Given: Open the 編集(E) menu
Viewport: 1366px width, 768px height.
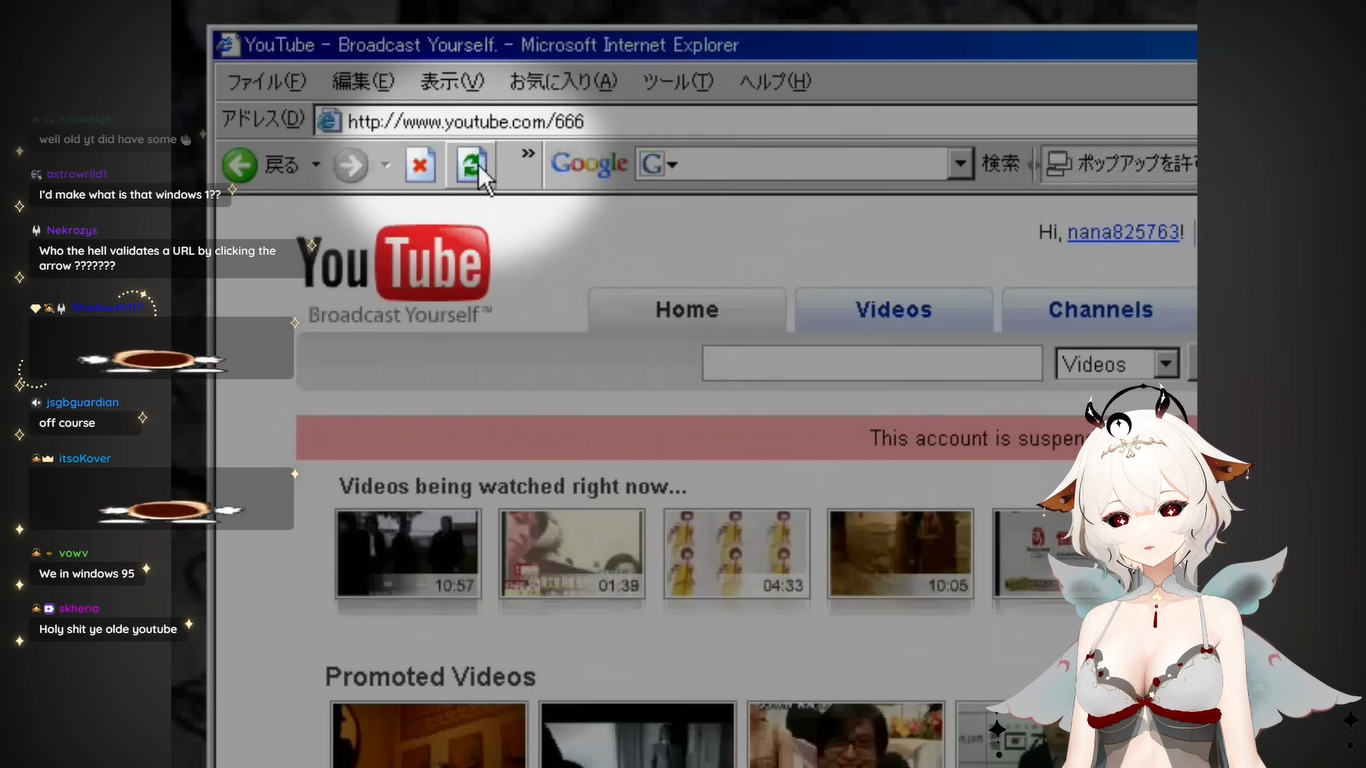Looking at the screenshot, I should coord(363,82).
